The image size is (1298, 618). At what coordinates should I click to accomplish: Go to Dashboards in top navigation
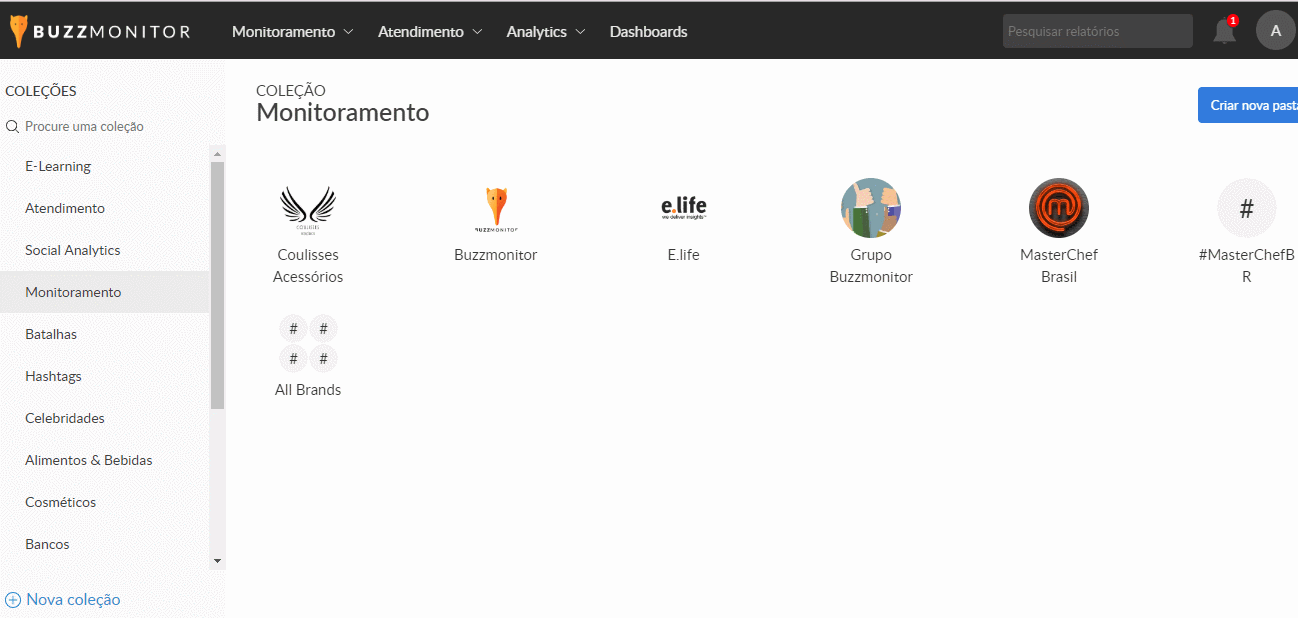tap(648, 31)
